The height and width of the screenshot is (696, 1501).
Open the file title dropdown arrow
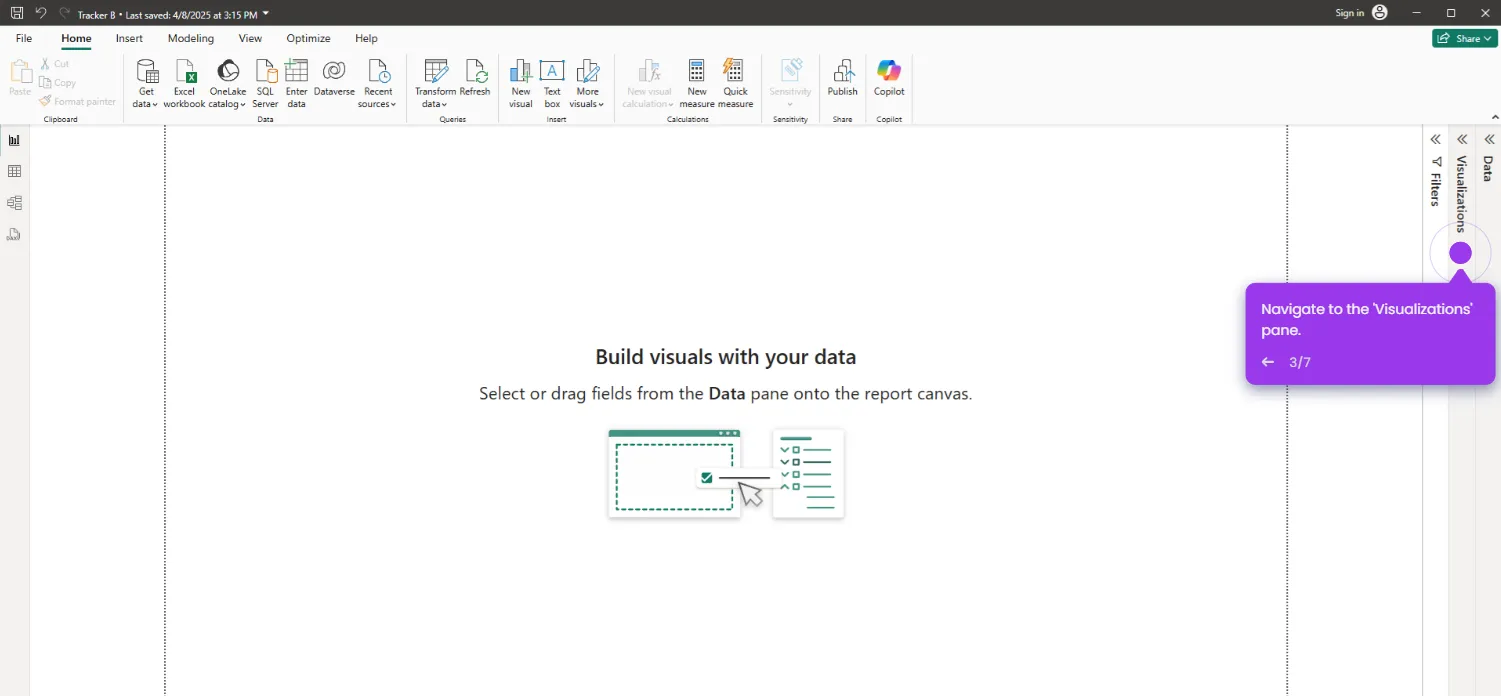[x=266, y=13]
